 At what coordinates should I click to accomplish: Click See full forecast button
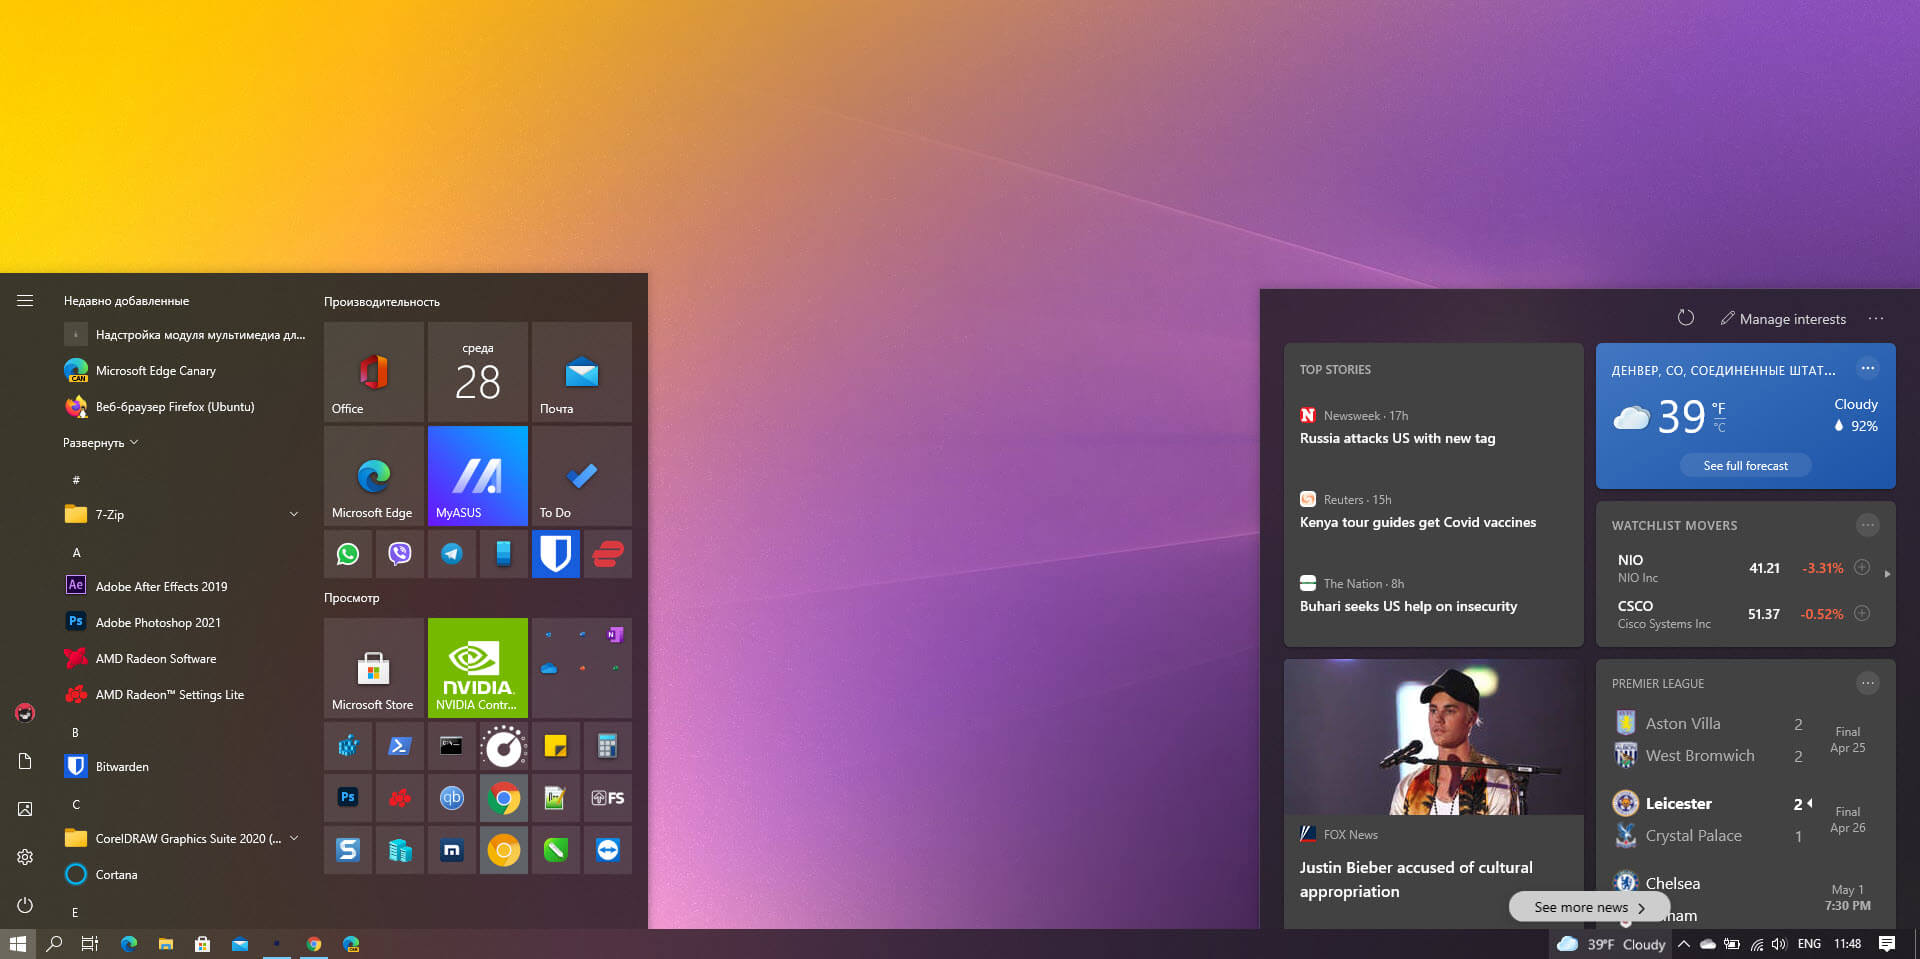point(1745,465)
